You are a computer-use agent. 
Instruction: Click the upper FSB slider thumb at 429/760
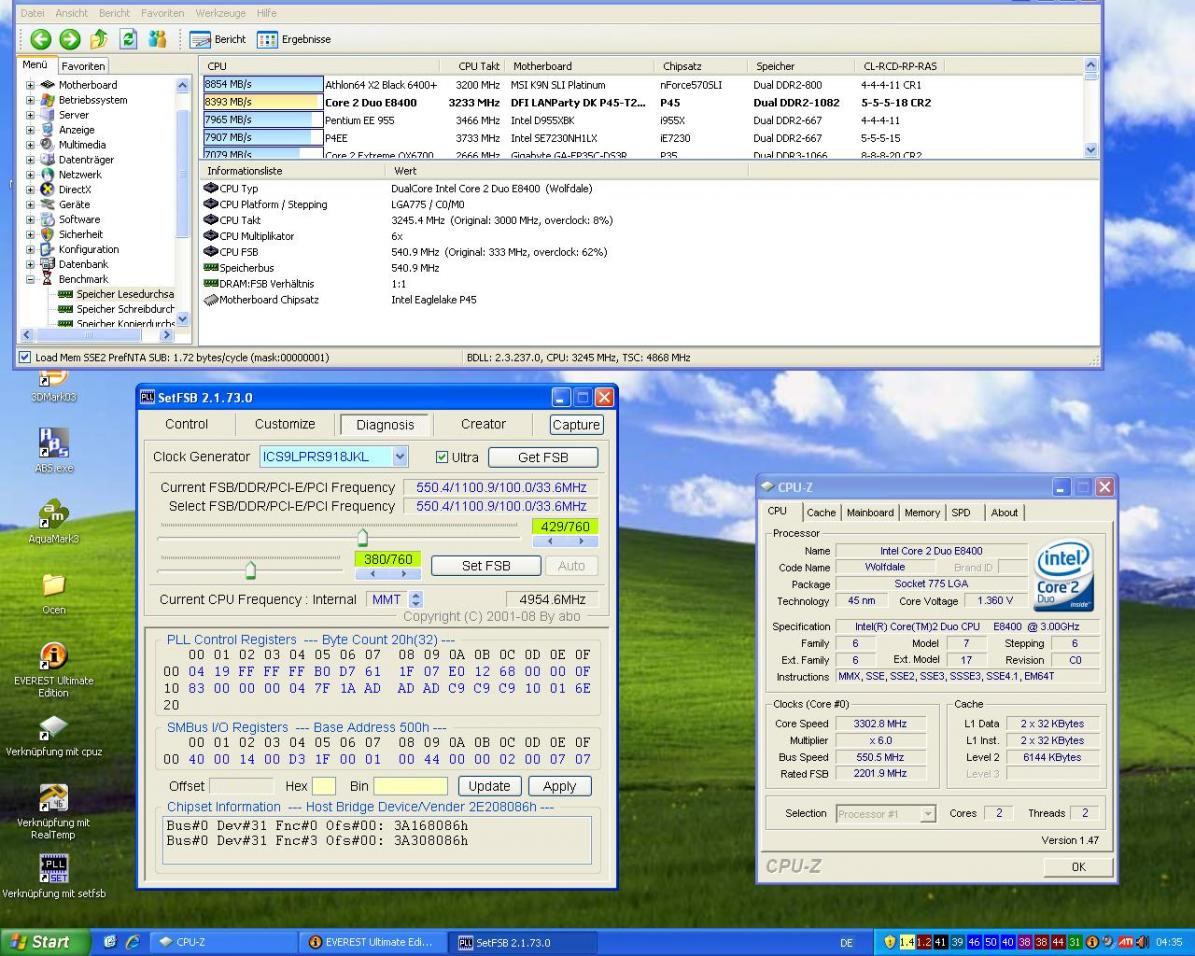tap(363, 537)
